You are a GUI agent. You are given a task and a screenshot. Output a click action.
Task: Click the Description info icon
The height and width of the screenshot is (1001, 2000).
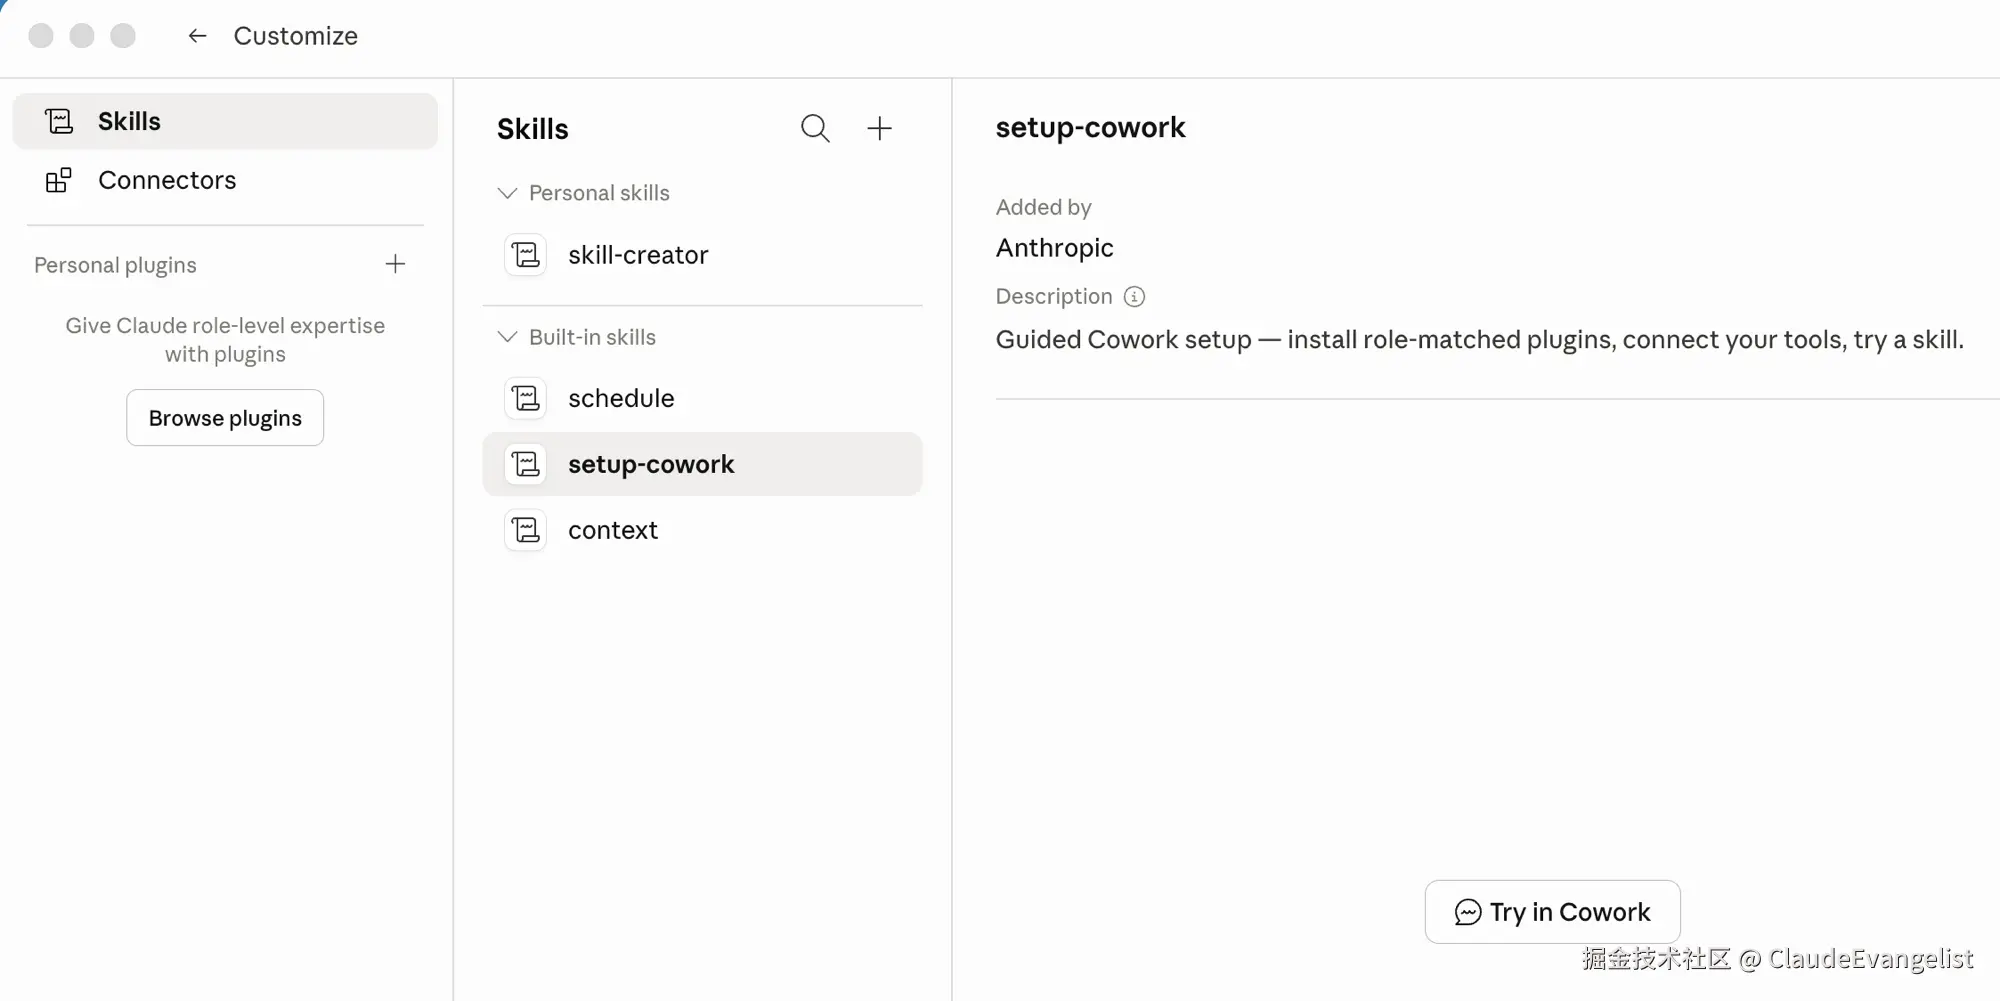click(1134, 297)
